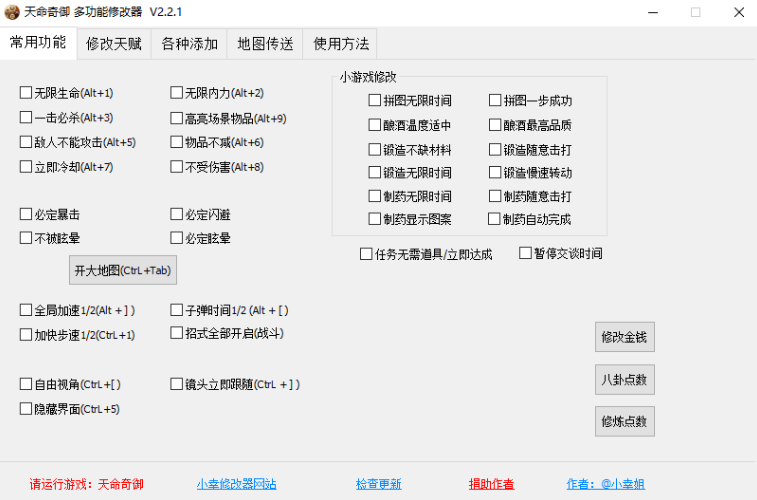Image resolution: width=757 pixels, height=500 pixels.
Task: Toggle 必定闪避 checkbox
Action: point(176,214)
